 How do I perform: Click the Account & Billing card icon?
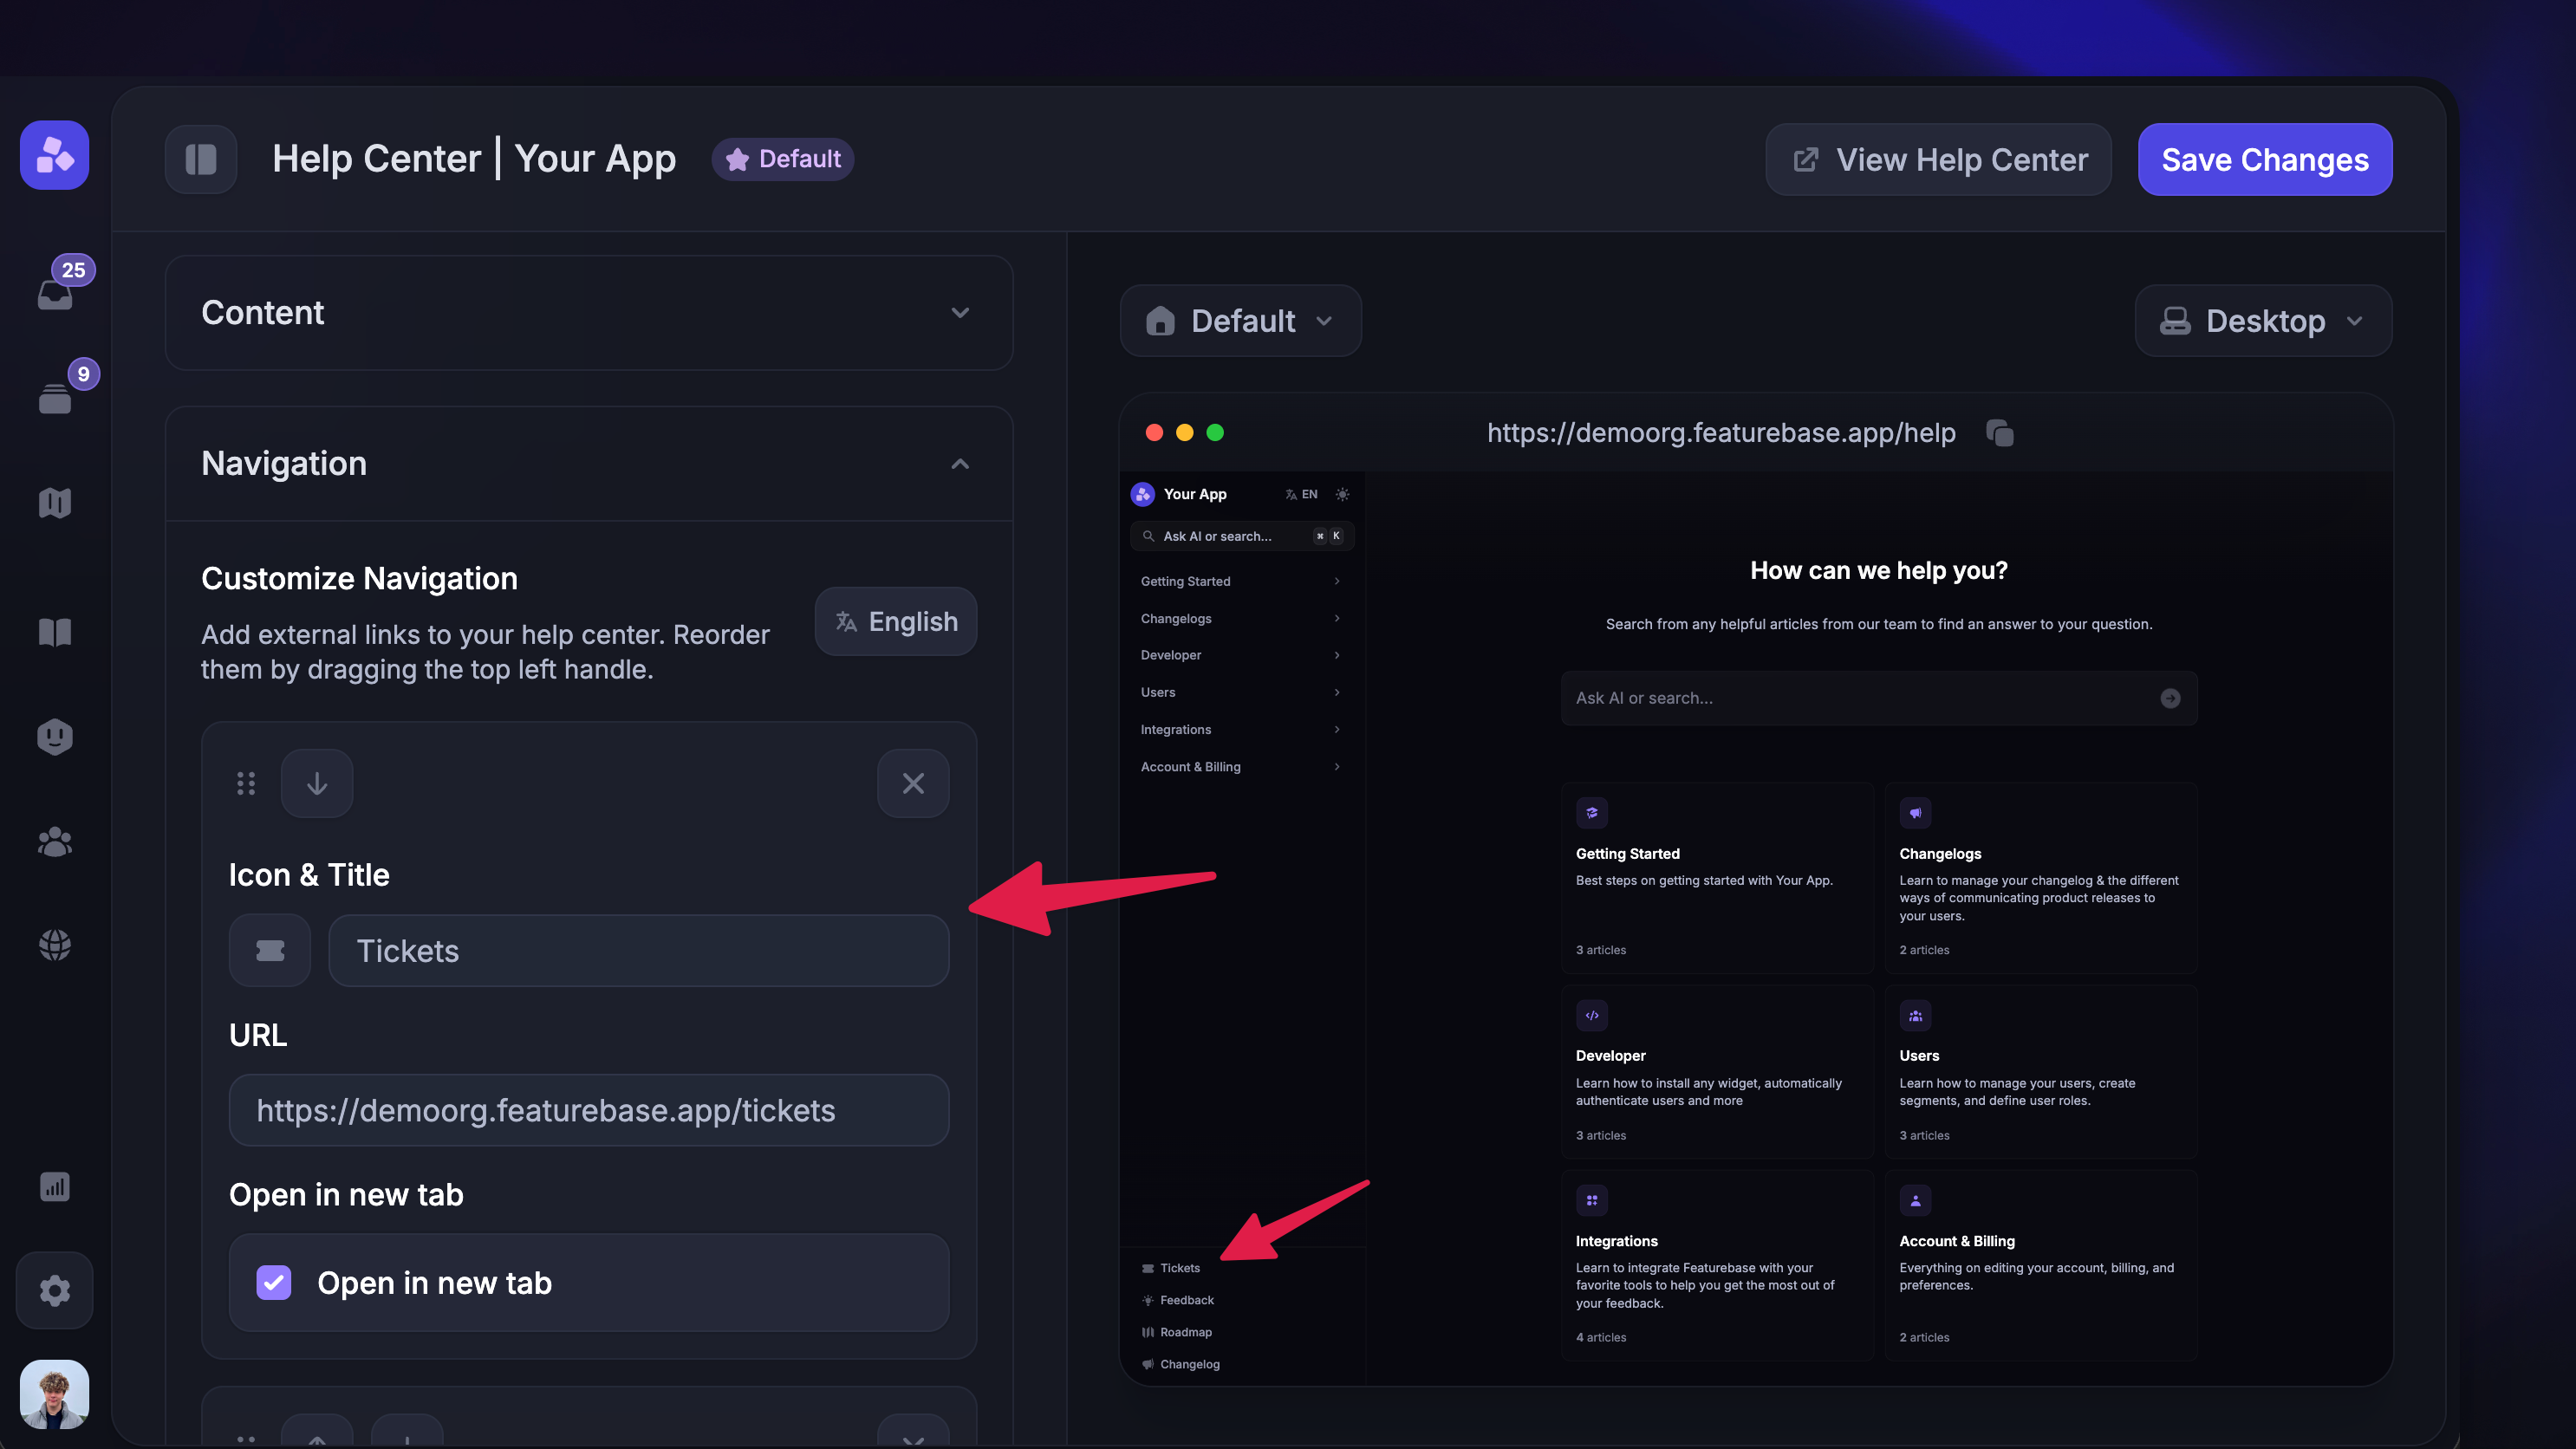(x=1915, y=1200)
